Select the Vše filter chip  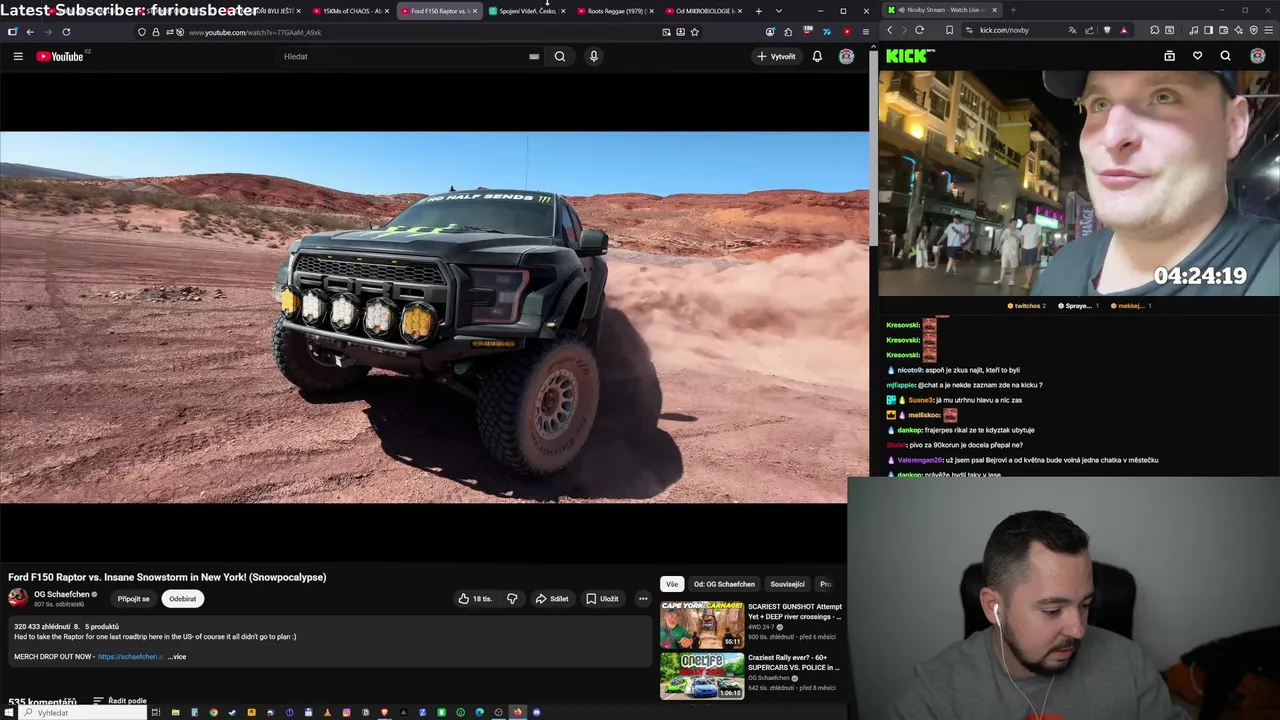coord(672,584)
